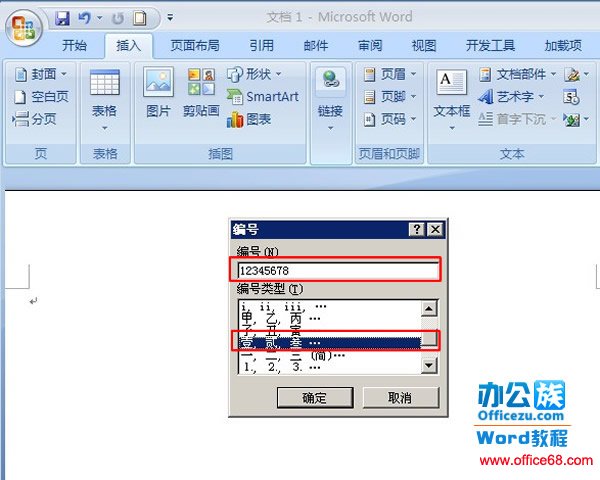Expand the 页眉 dropdown arrow
Screen dimensions: 600x480
[413, 73]
